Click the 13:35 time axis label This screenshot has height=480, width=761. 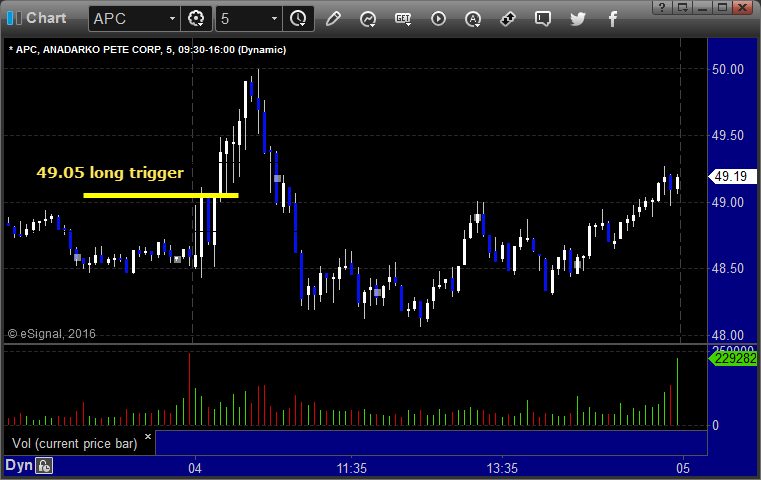502,468
